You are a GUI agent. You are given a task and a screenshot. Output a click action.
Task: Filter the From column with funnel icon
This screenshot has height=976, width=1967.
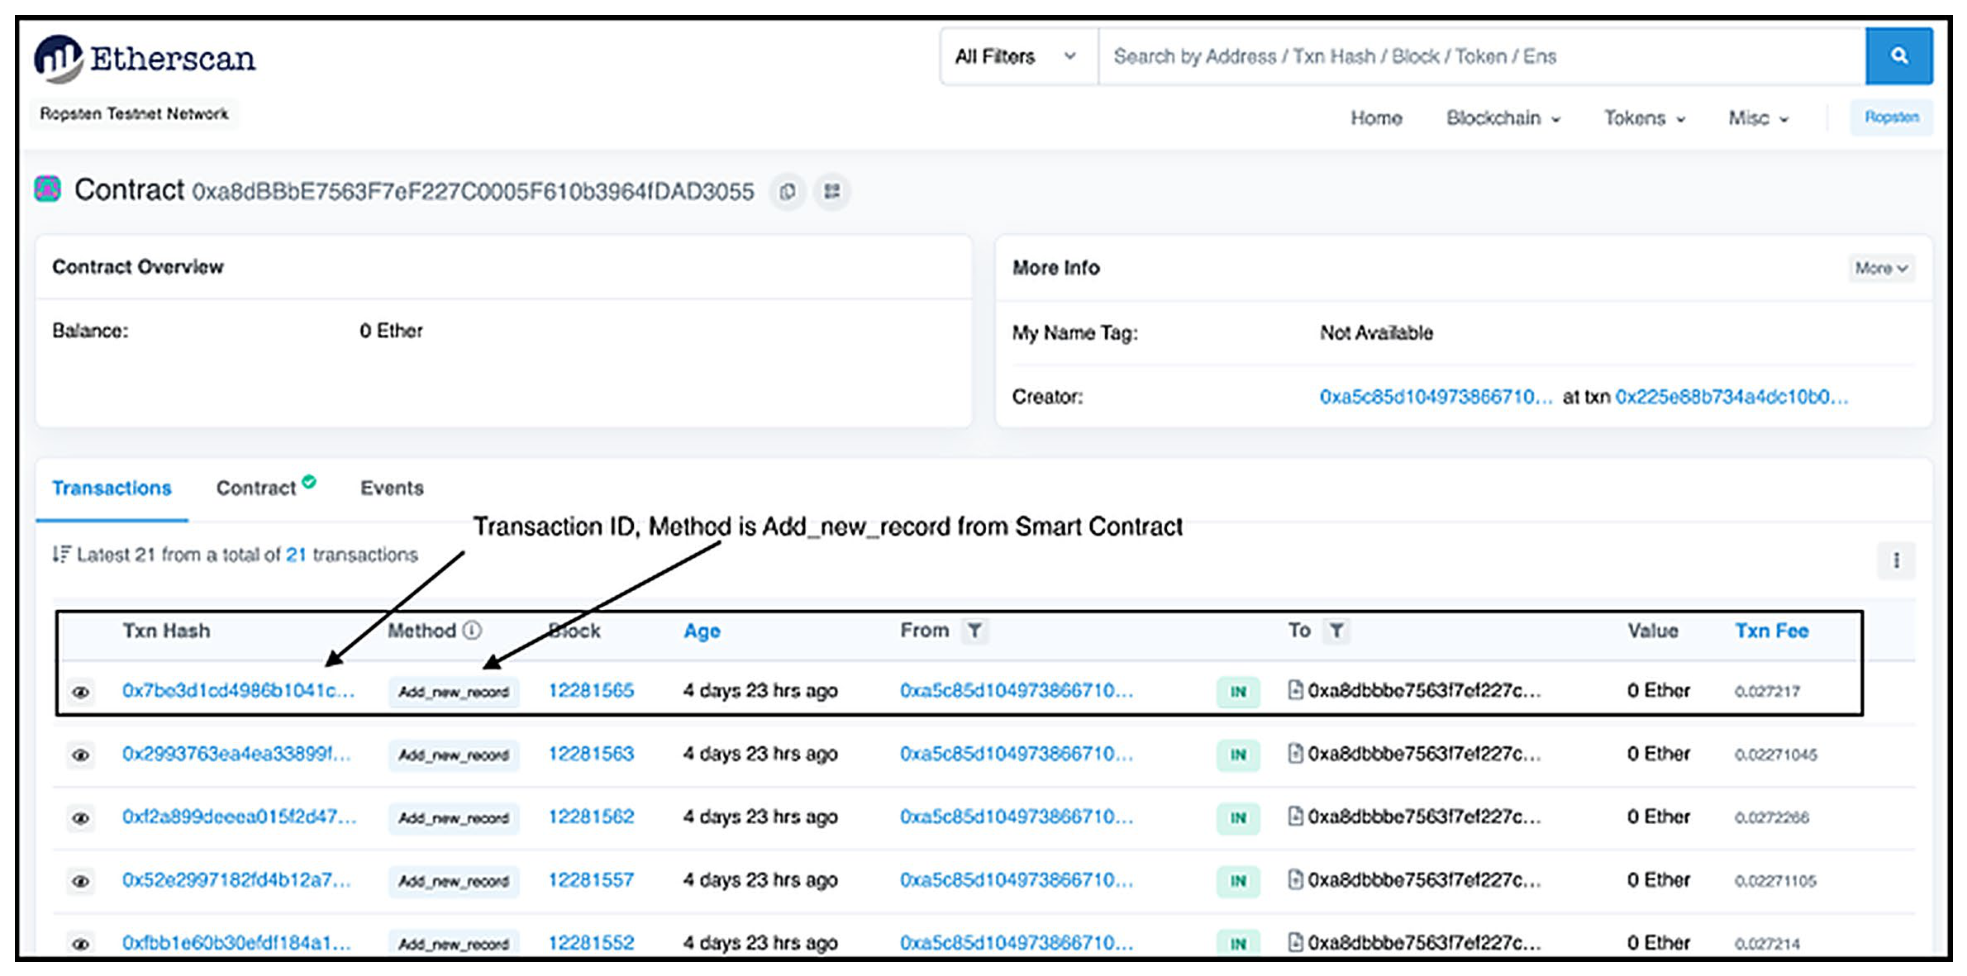coord(974,630)
